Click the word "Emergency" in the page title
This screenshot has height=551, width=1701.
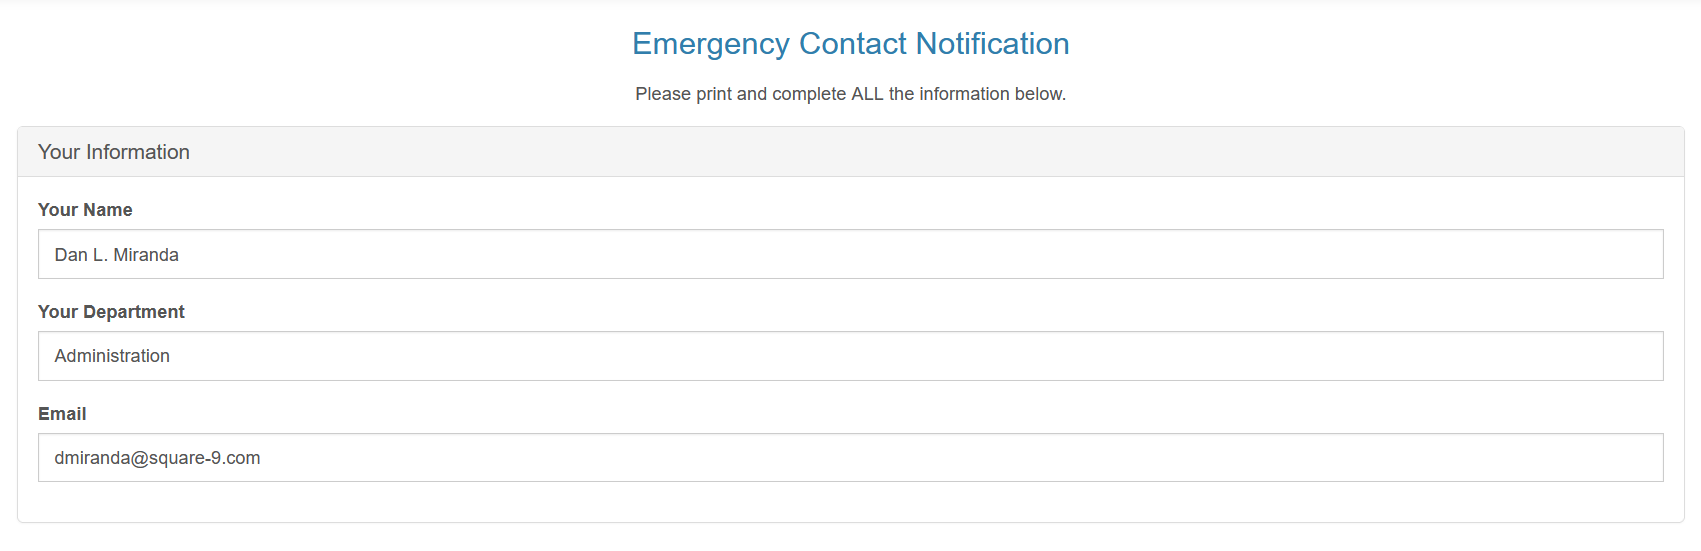tap(711, 44)
